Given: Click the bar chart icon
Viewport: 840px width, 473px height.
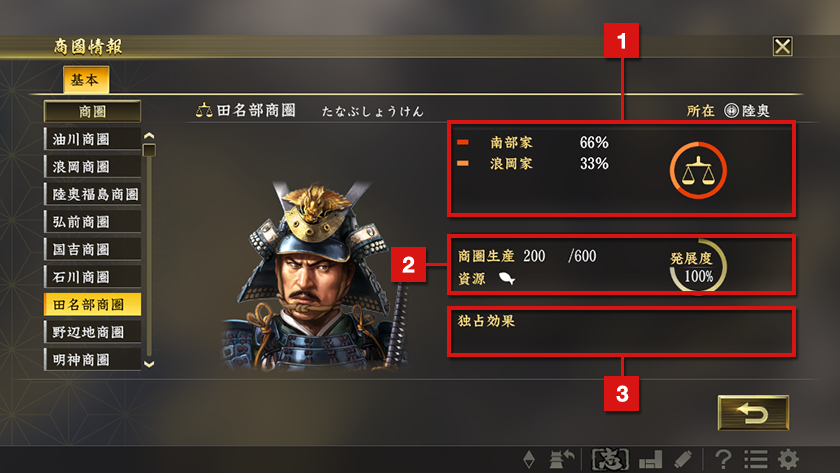Looking at the screenshot, I should pos(651,459).
